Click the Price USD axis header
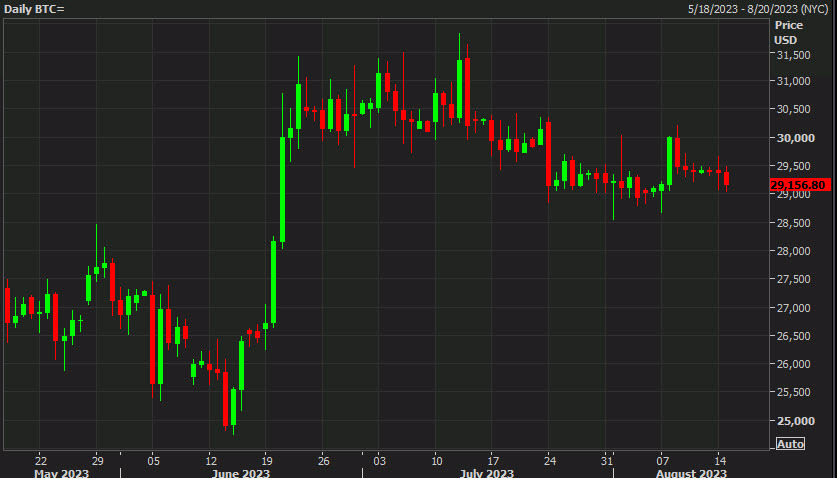This screenshot has height=478, width=837. click(x=788, y=33)
